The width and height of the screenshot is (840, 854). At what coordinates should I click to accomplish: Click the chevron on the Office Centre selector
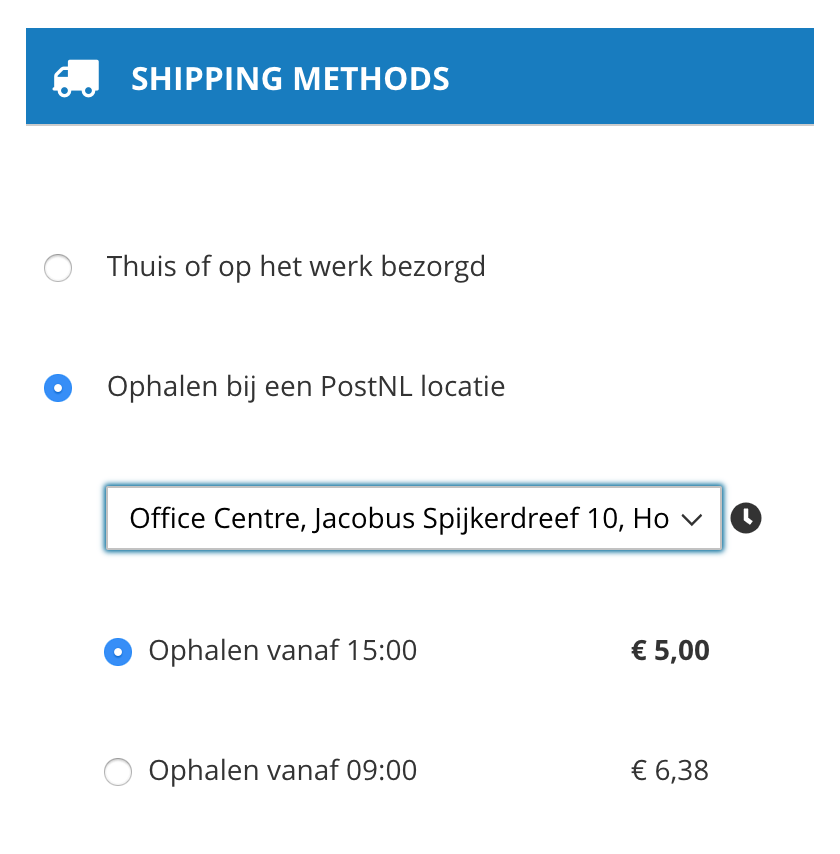[x=692, y=518]
